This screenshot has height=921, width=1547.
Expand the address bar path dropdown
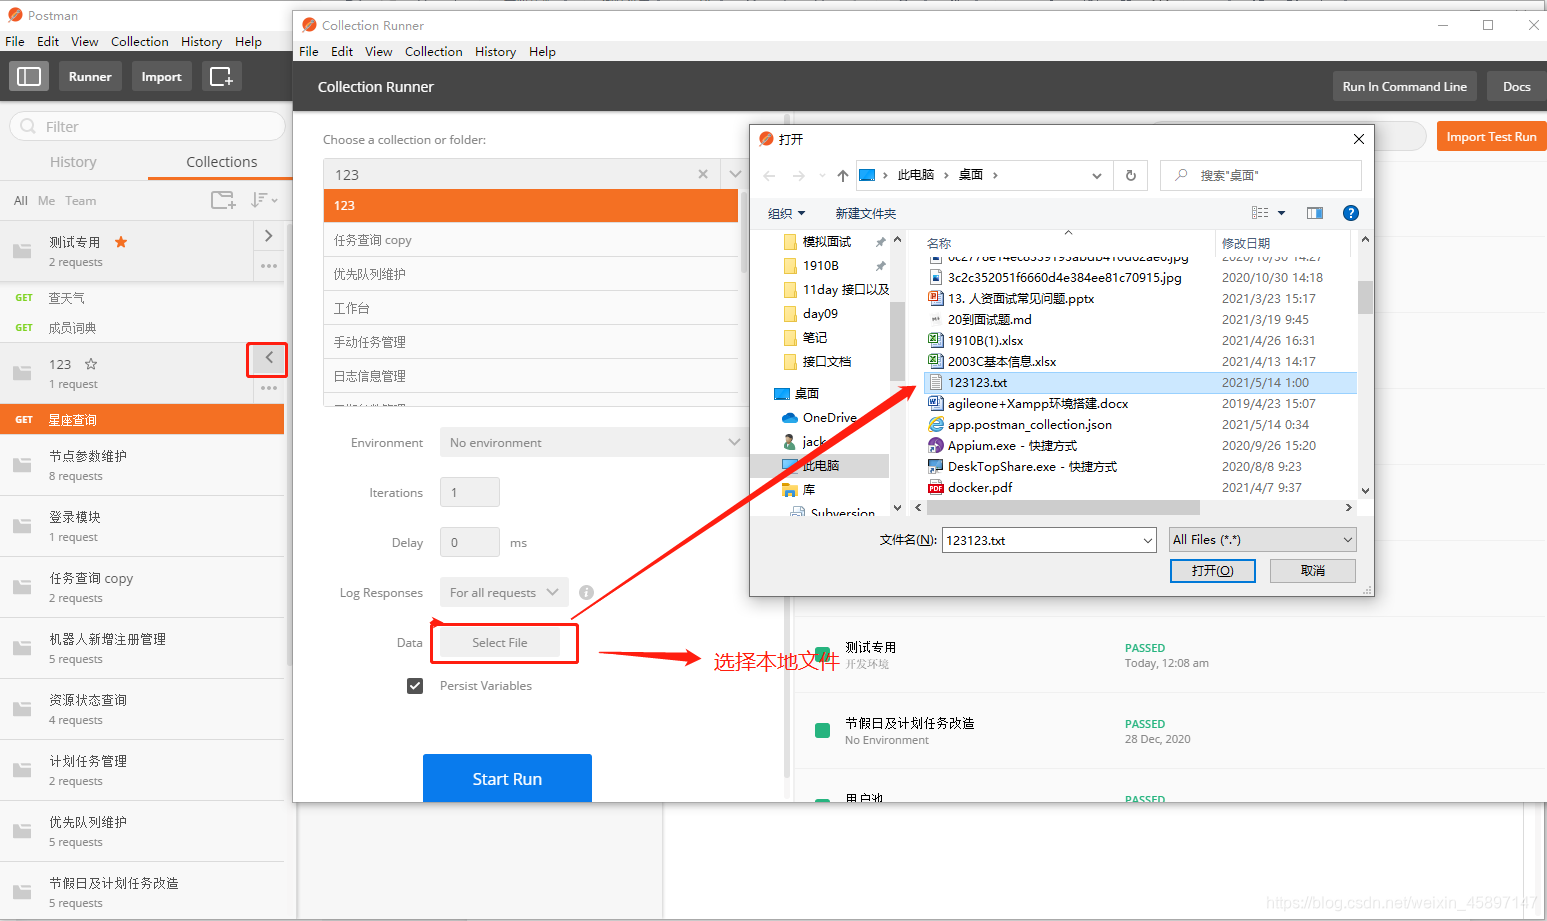[1097, 175]
